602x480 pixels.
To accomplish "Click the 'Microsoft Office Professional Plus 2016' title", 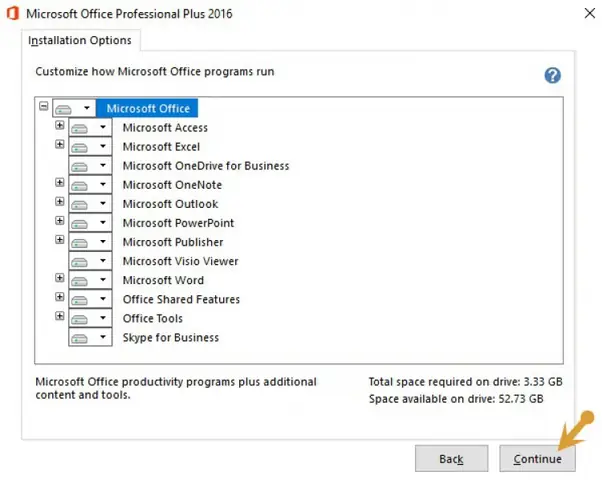I will tap(129, 14).
